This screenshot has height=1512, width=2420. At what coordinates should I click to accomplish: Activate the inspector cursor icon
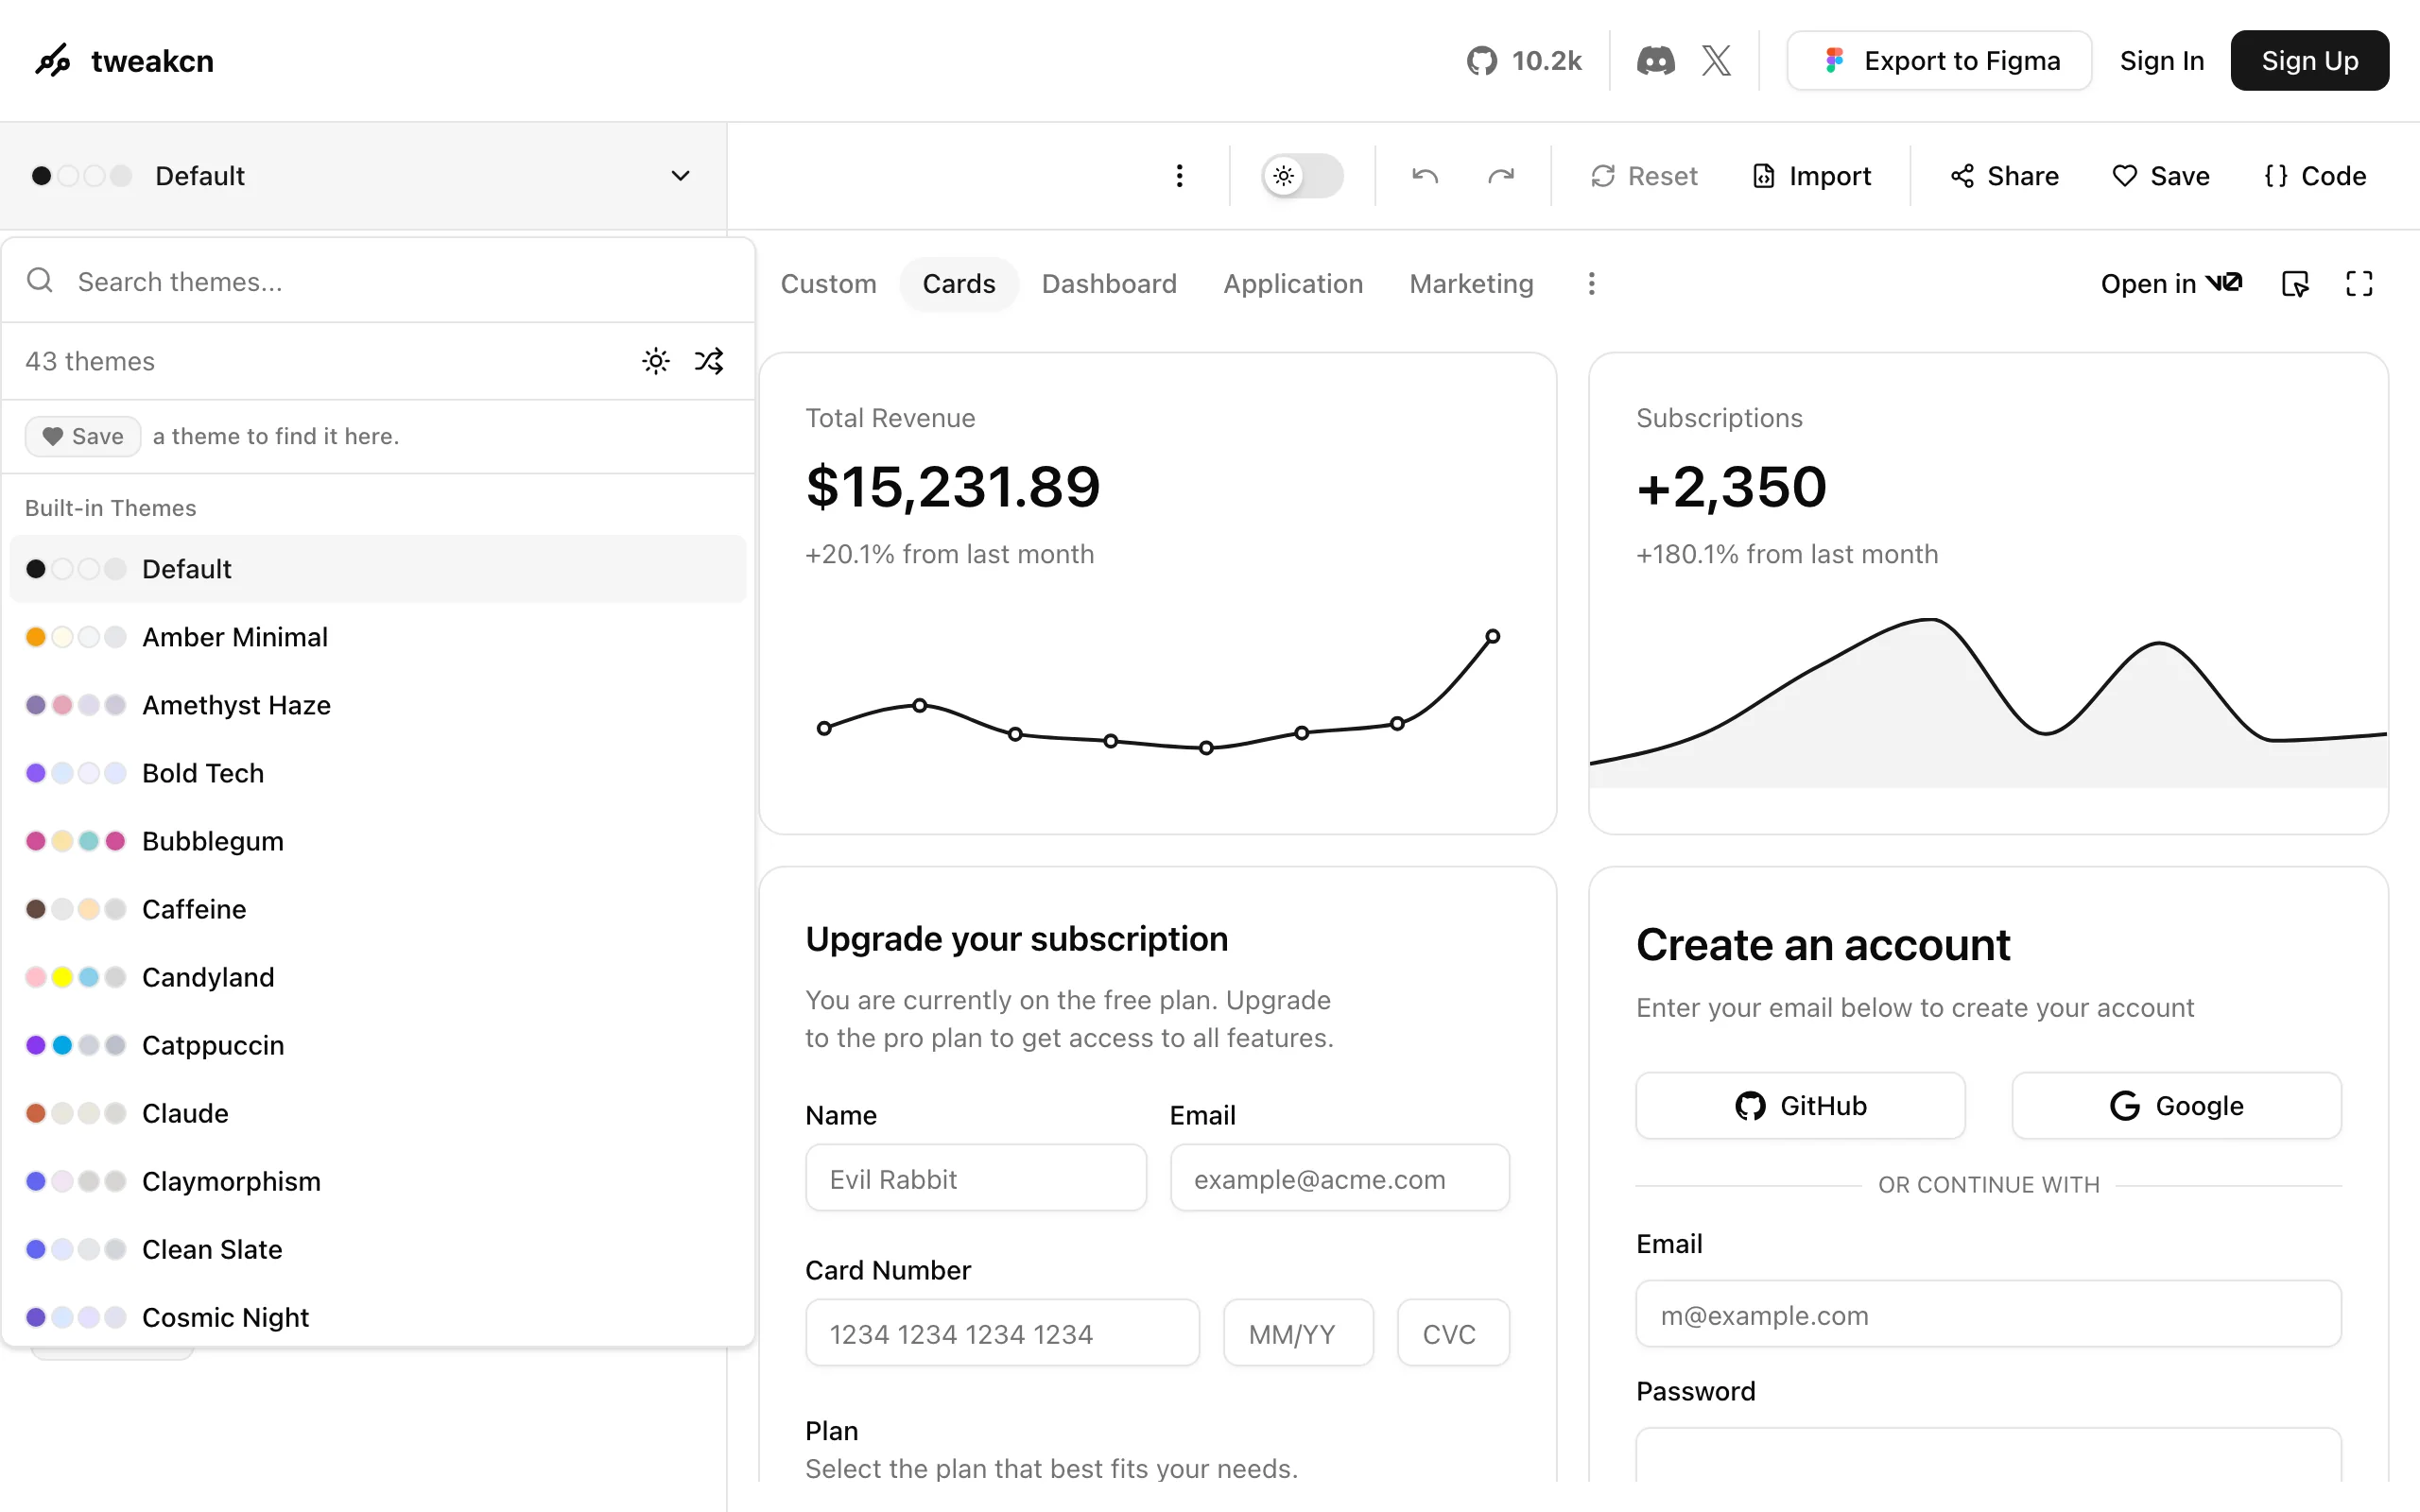click(2295, 284)
